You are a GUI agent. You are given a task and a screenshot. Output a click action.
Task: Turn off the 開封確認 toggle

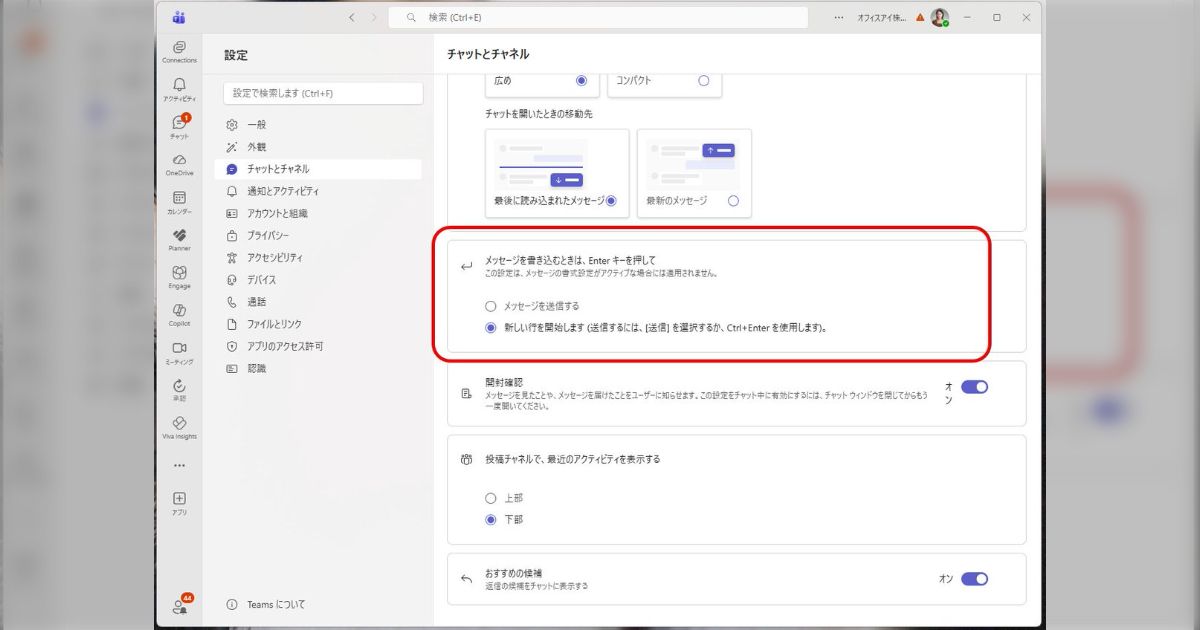[975, 387]
